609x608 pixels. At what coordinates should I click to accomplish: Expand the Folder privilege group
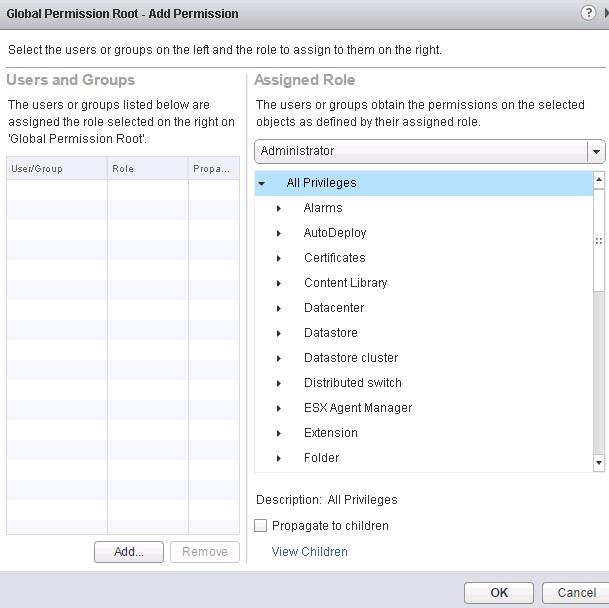pos(280,458)
